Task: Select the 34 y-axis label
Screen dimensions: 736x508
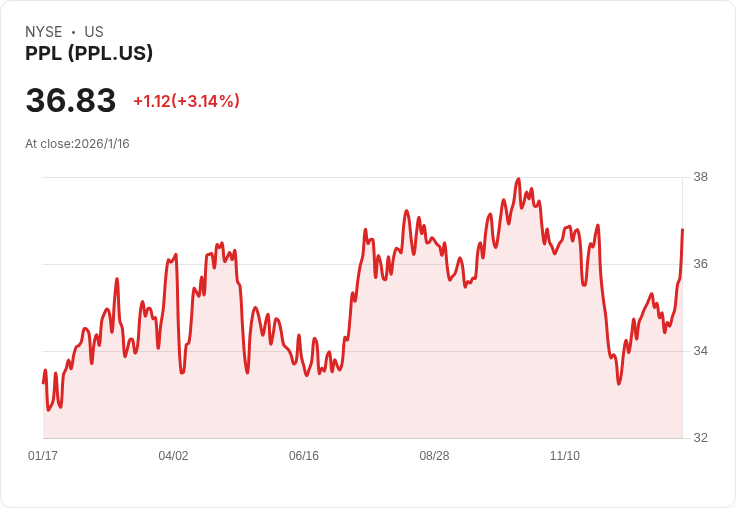Action: 700,351
